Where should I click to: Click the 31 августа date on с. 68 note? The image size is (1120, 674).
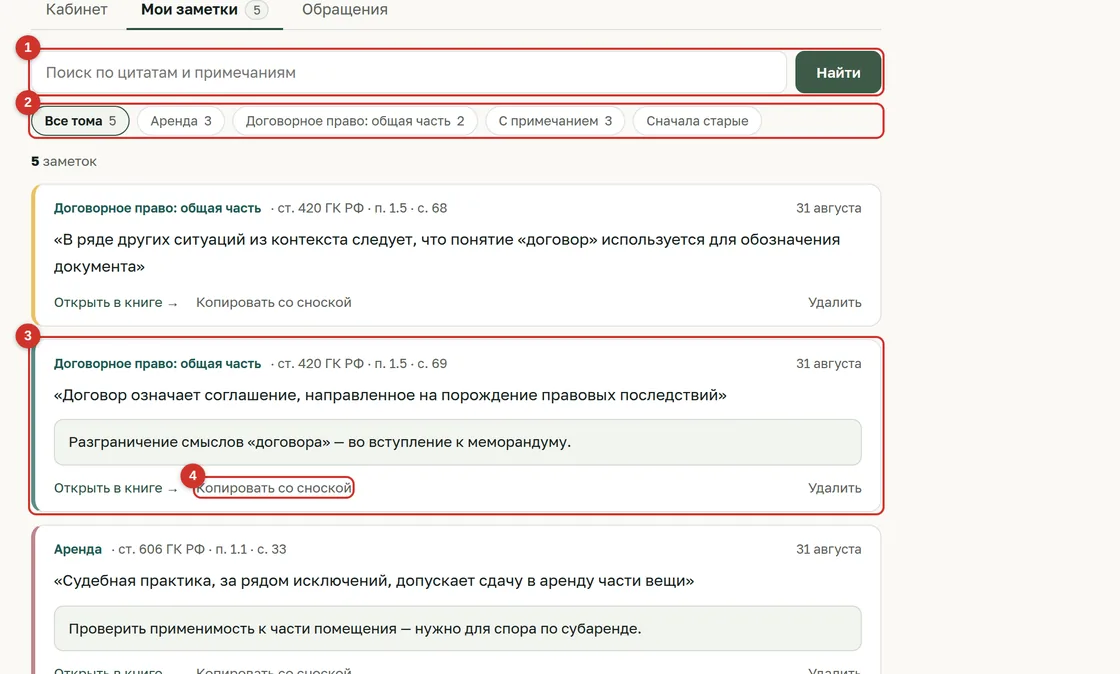829,208
